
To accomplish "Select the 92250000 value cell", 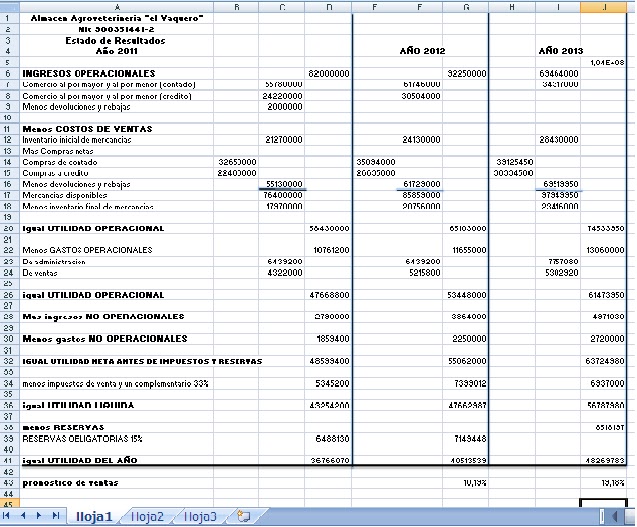I will pos(466,74).
